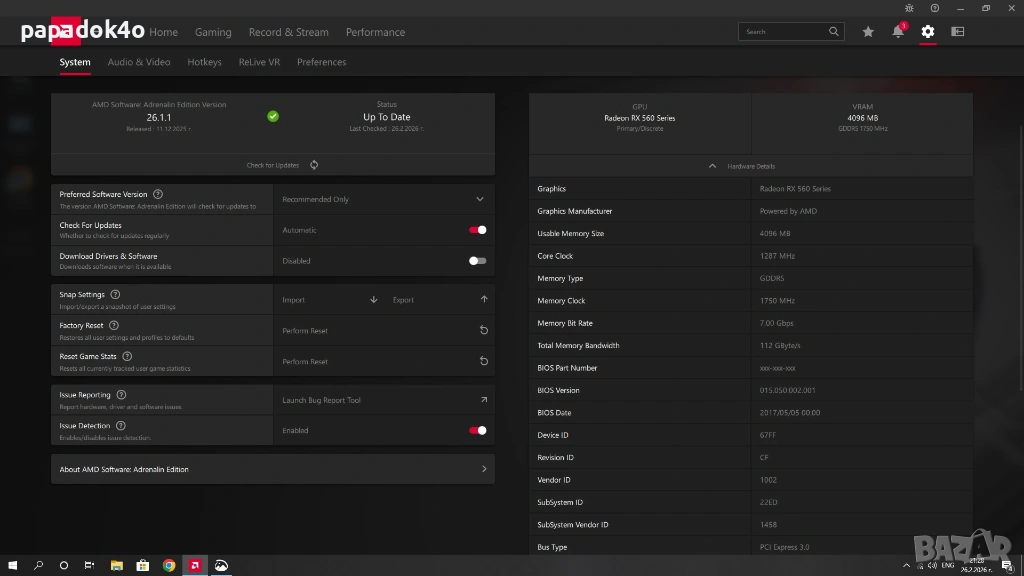The height and width of the screenshot is (576, 1024).
Task: Open the favorites star icon
Action: (x=868, y=32)
